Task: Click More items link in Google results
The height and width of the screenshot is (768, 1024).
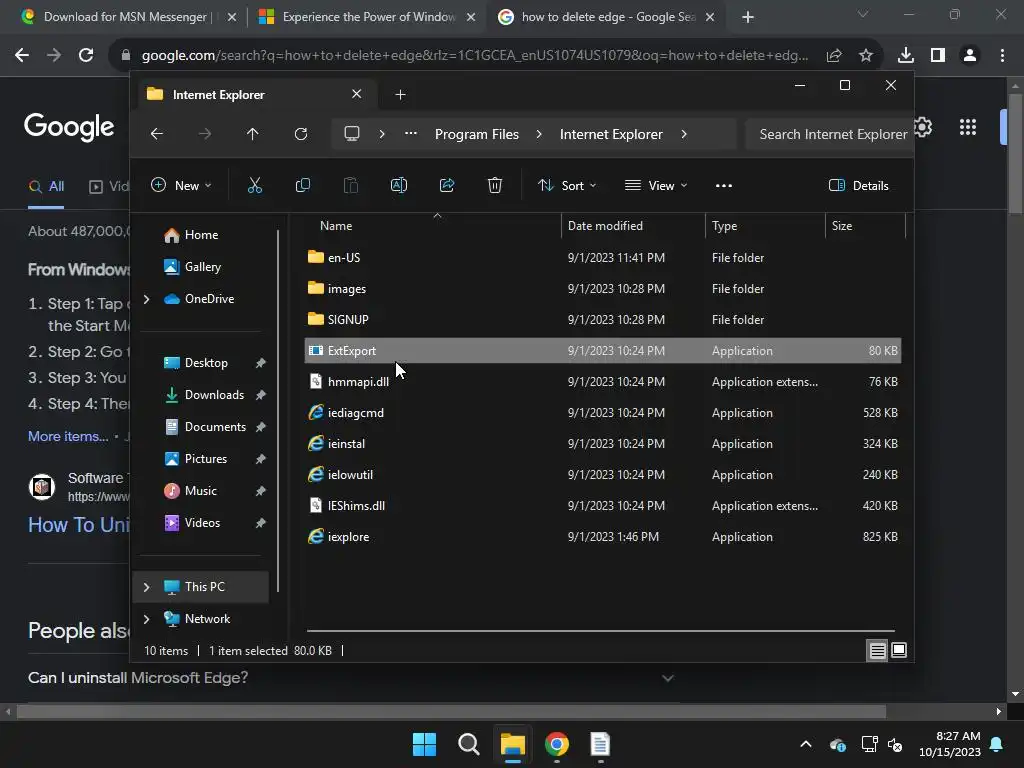Action: 68,436
